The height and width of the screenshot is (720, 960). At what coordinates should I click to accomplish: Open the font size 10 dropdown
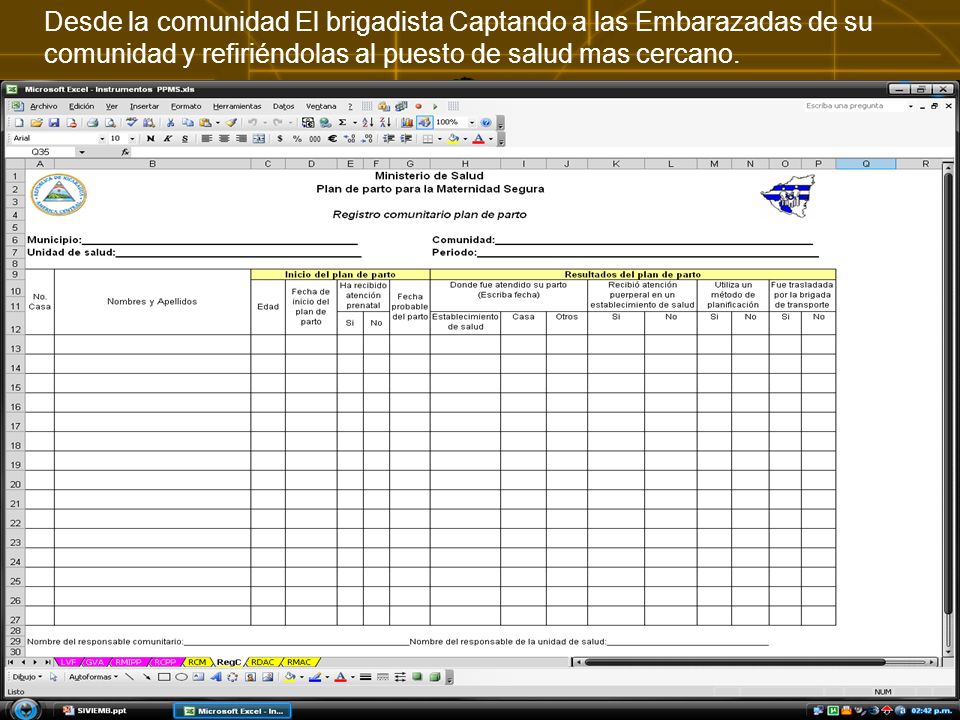tap(132, 138)
